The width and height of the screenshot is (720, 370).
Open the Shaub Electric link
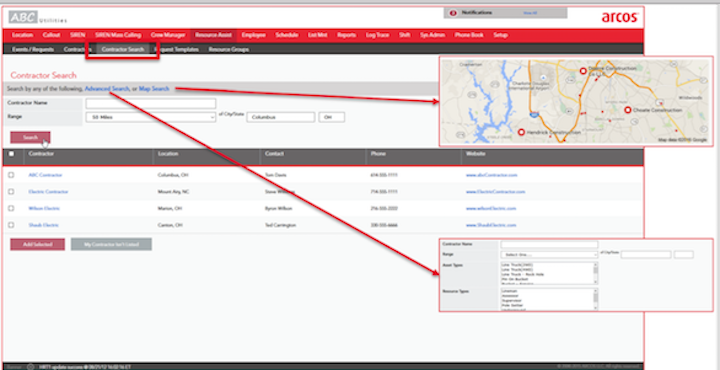pos(44,225)
